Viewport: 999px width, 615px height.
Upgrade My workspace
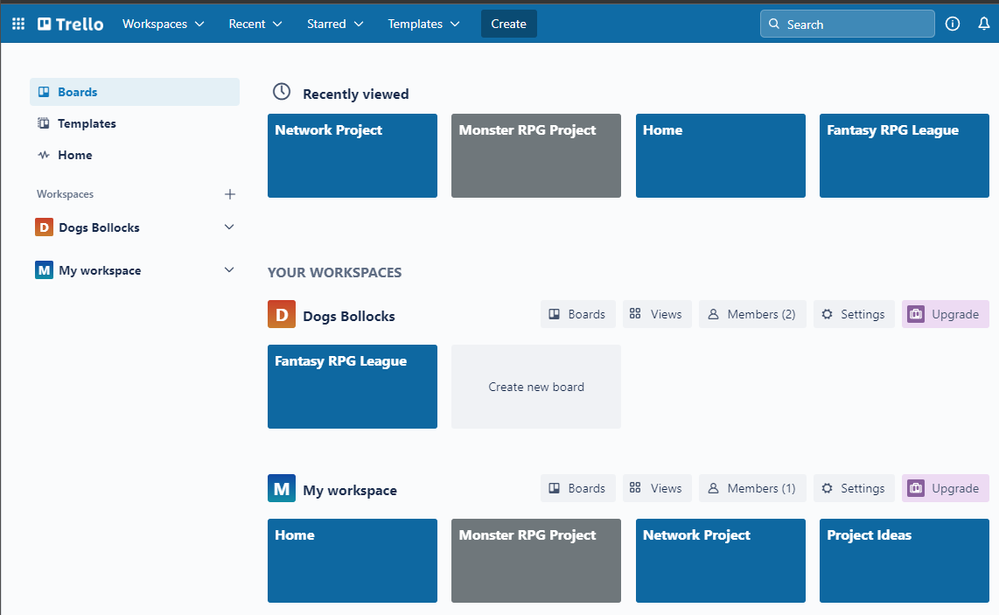click(945, 488)
